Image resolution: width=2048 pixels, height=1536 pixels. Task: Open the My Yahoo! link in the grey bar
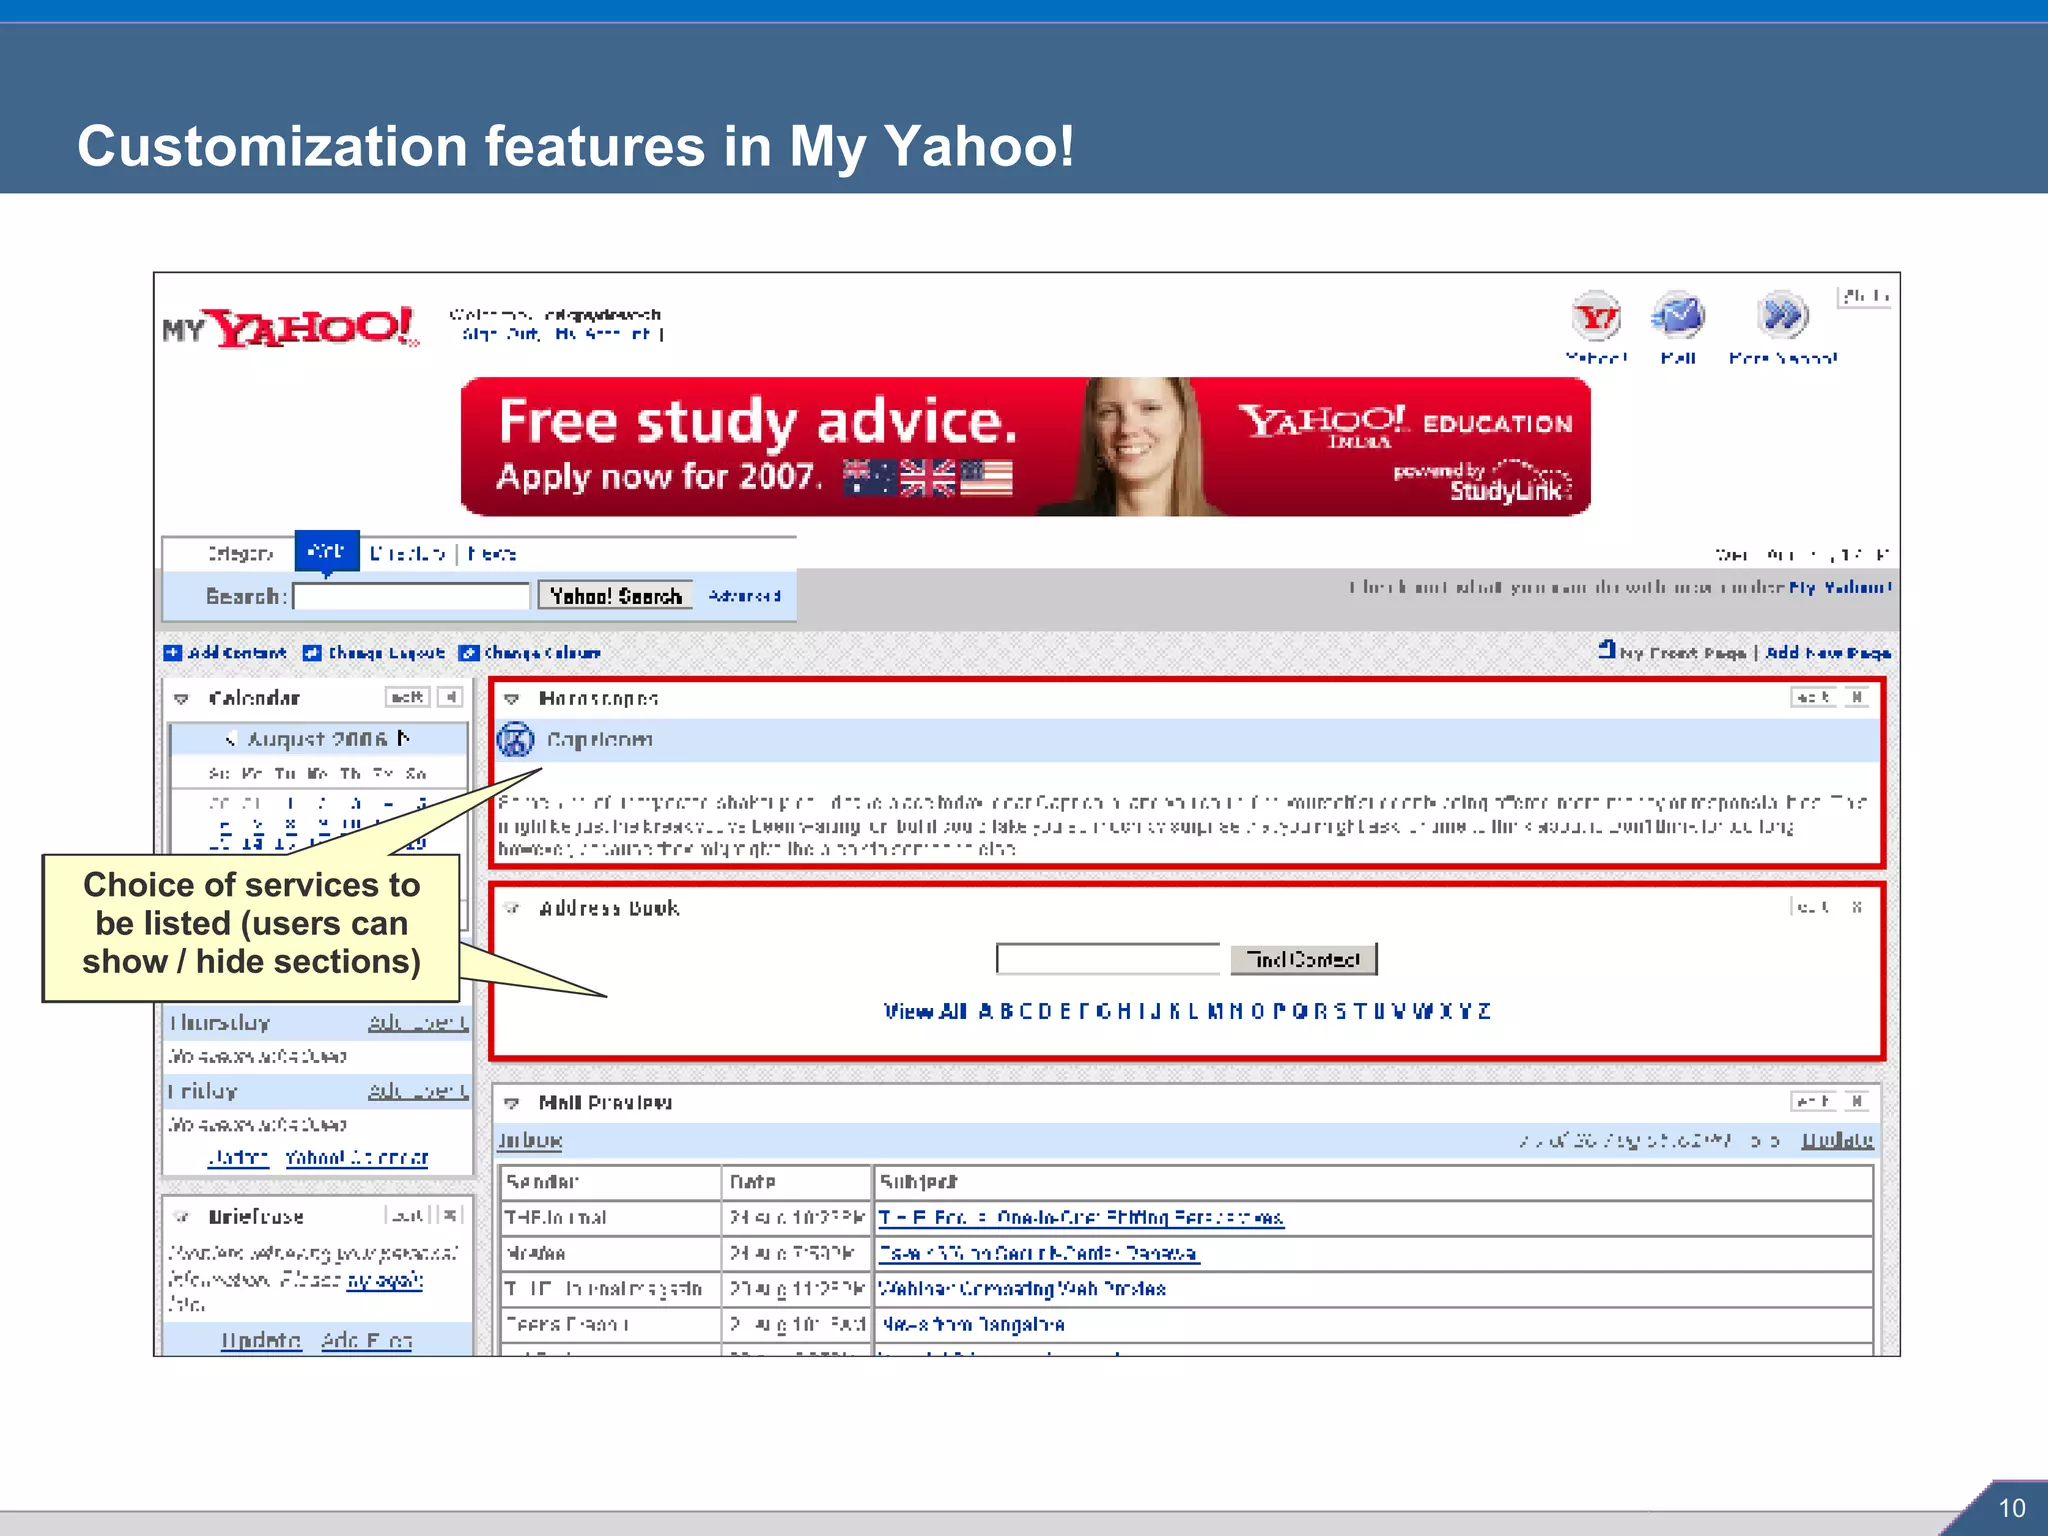tap(1840, 587)
